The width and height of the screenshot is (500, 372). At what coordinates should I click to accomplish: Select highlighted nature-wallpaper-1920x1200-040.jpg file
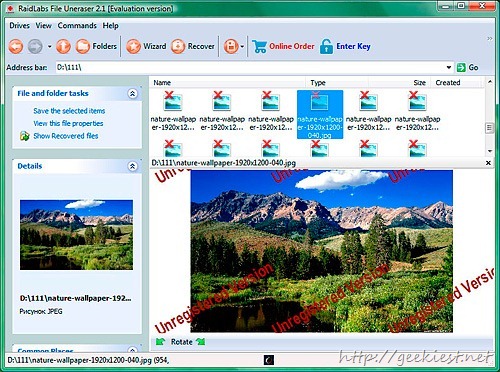pos(320,114)
